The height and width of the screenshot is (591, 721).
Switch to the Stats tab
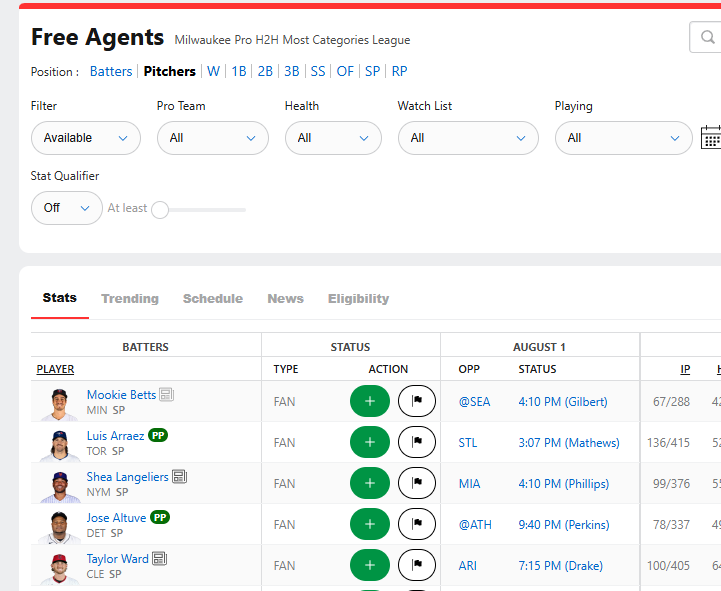click(60, 298)
